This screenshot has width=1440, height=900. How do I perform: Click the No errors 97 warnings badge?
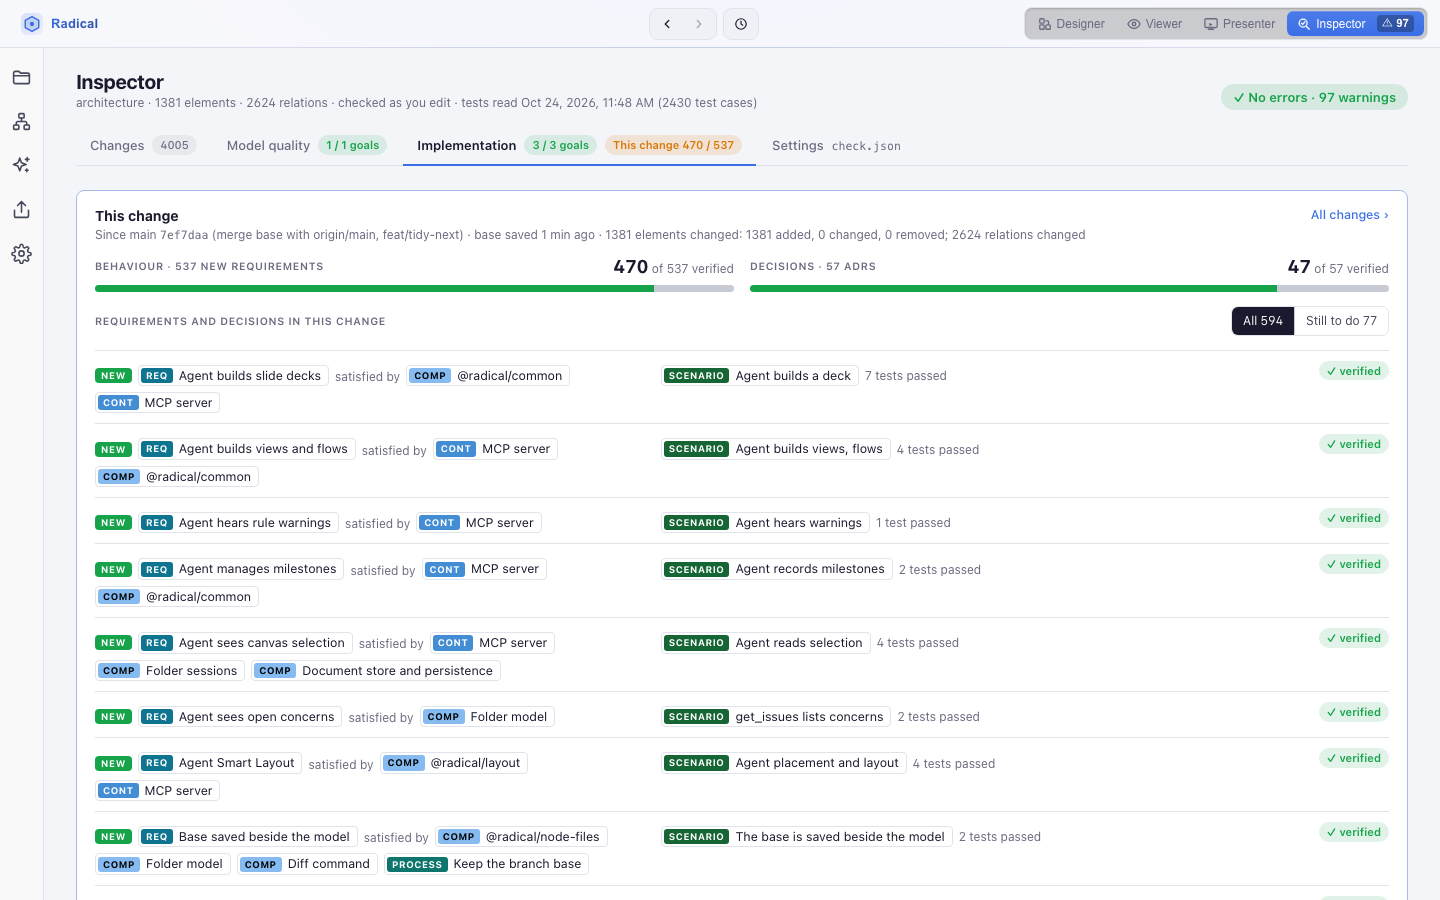1314,97
